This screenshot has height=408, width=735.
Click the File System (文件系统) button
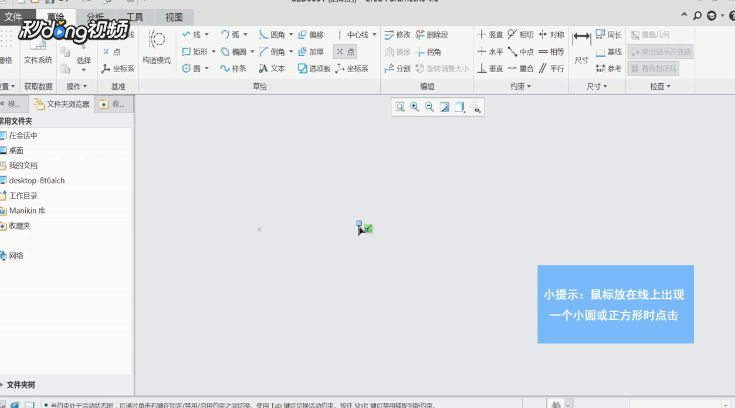(x=38, y=50)
